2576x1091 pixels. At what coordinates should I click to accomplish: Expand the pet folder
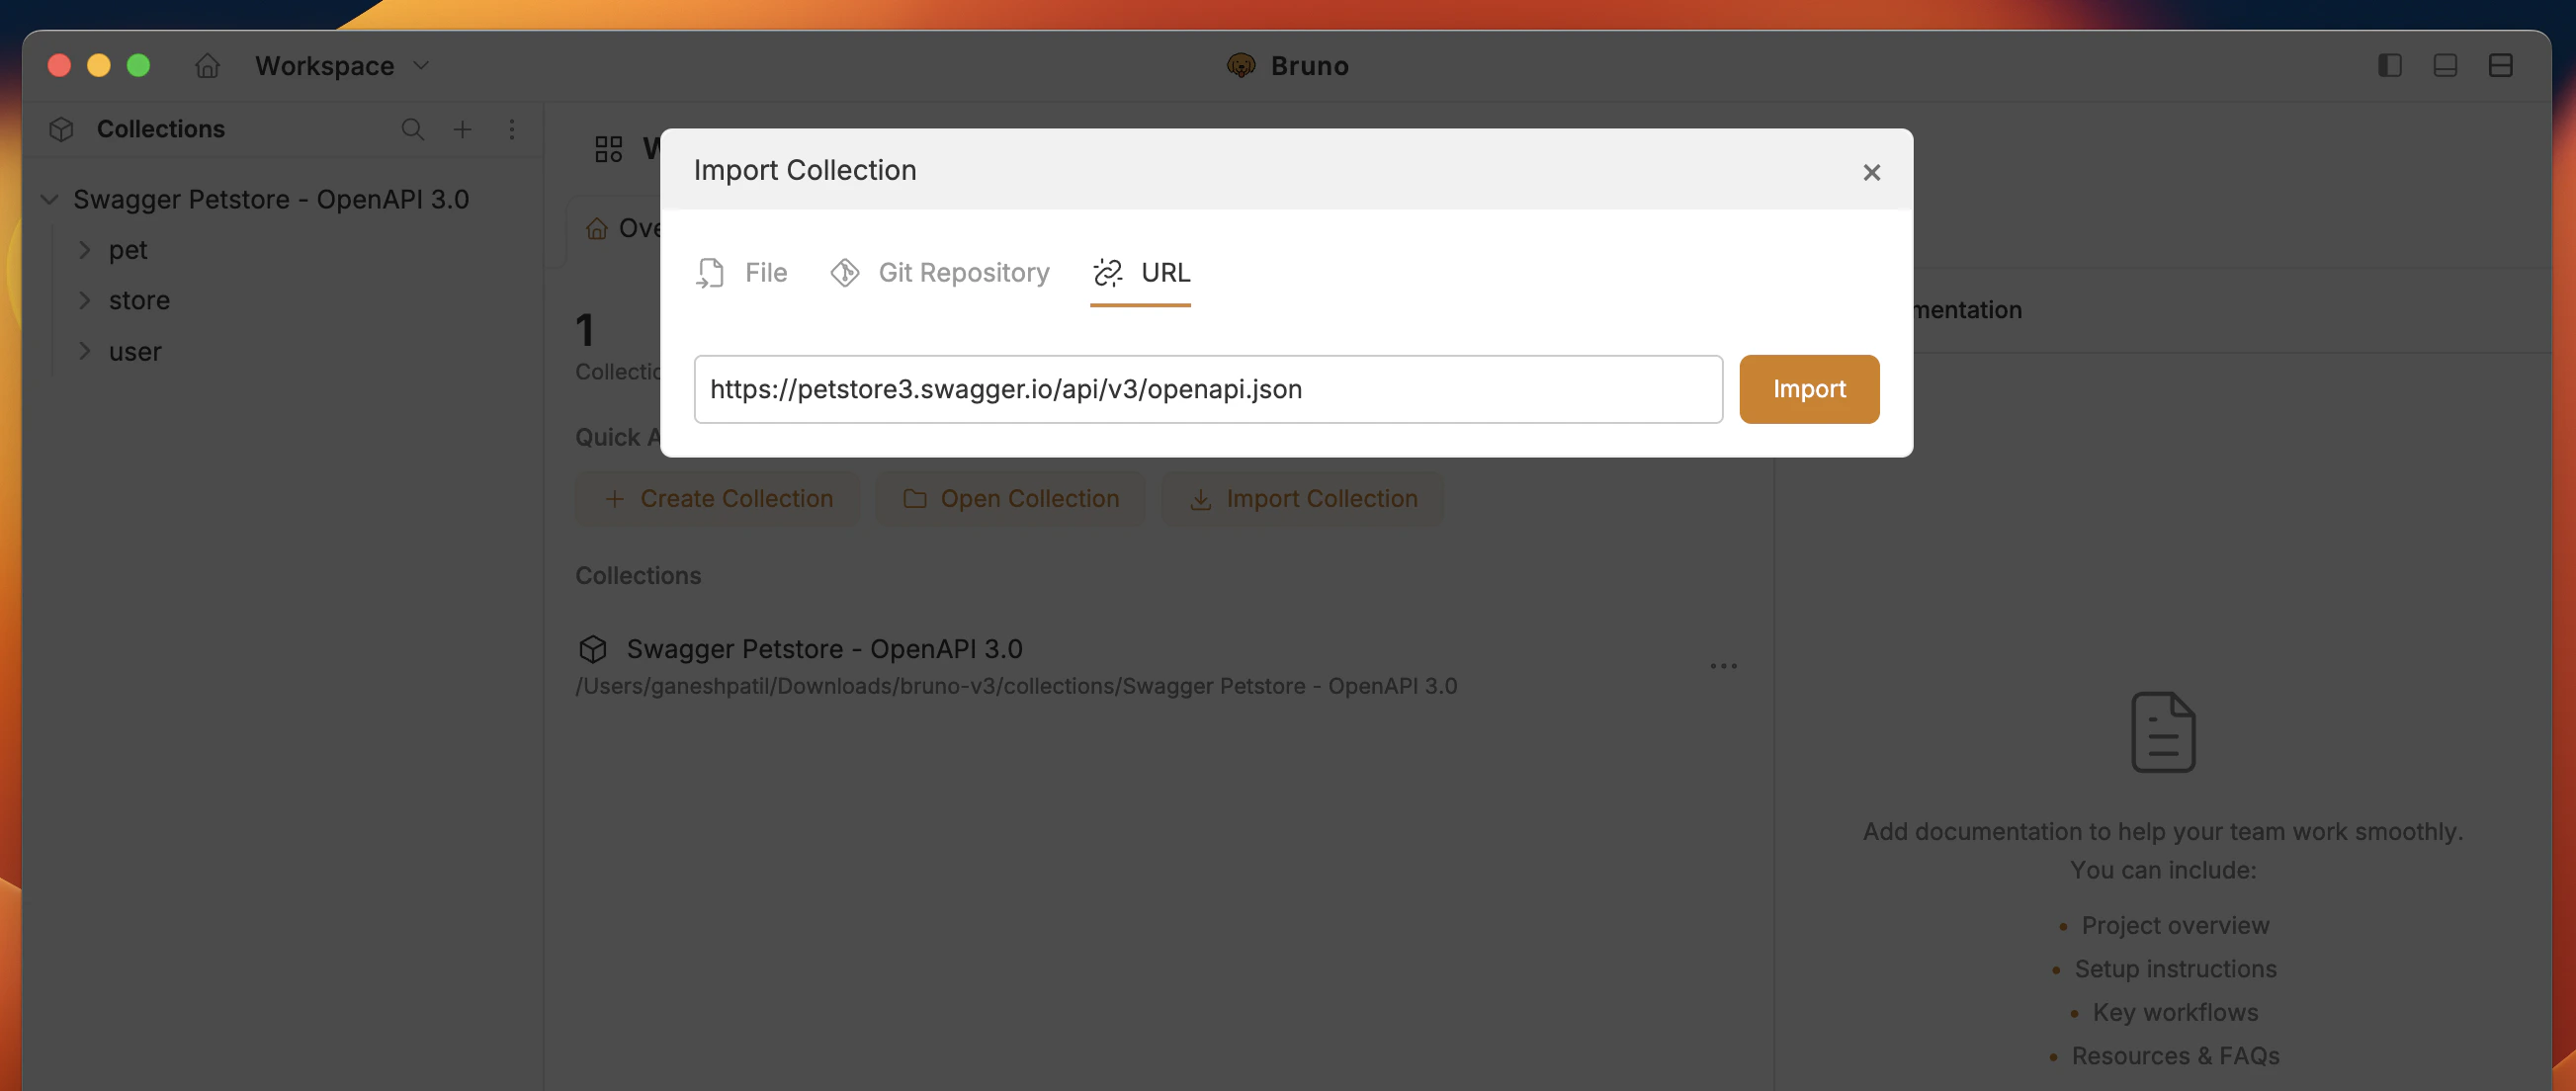85,250
